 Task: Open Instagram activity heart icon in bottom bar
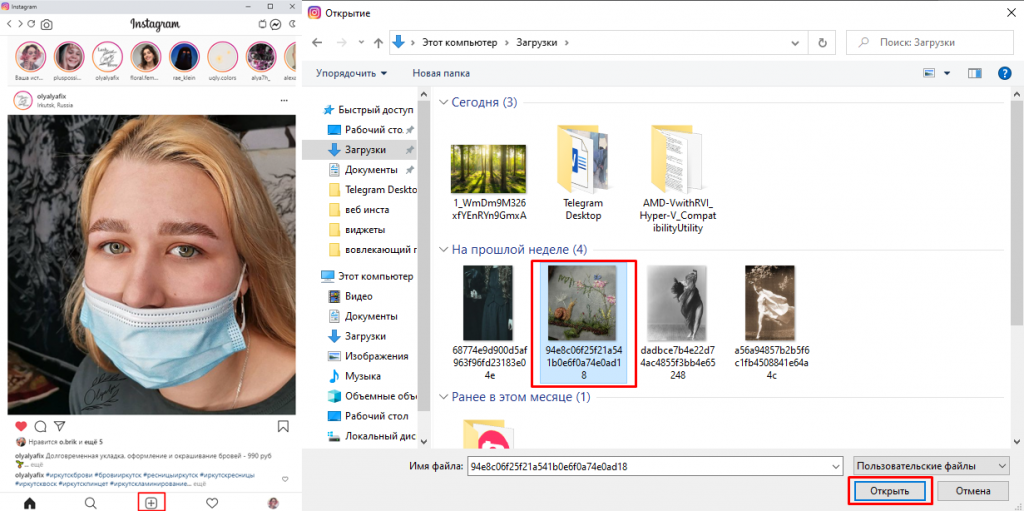[x=212, y=503]
